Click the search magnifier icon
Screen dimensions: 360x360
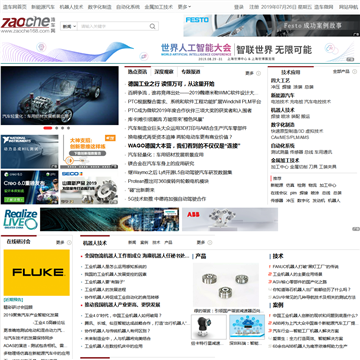[152, 26]
